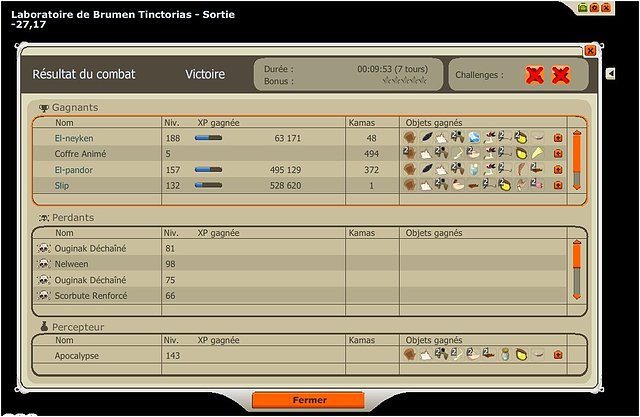Click the green icon in top-right corner
This screenshot has height=417, width=640.
583,7
